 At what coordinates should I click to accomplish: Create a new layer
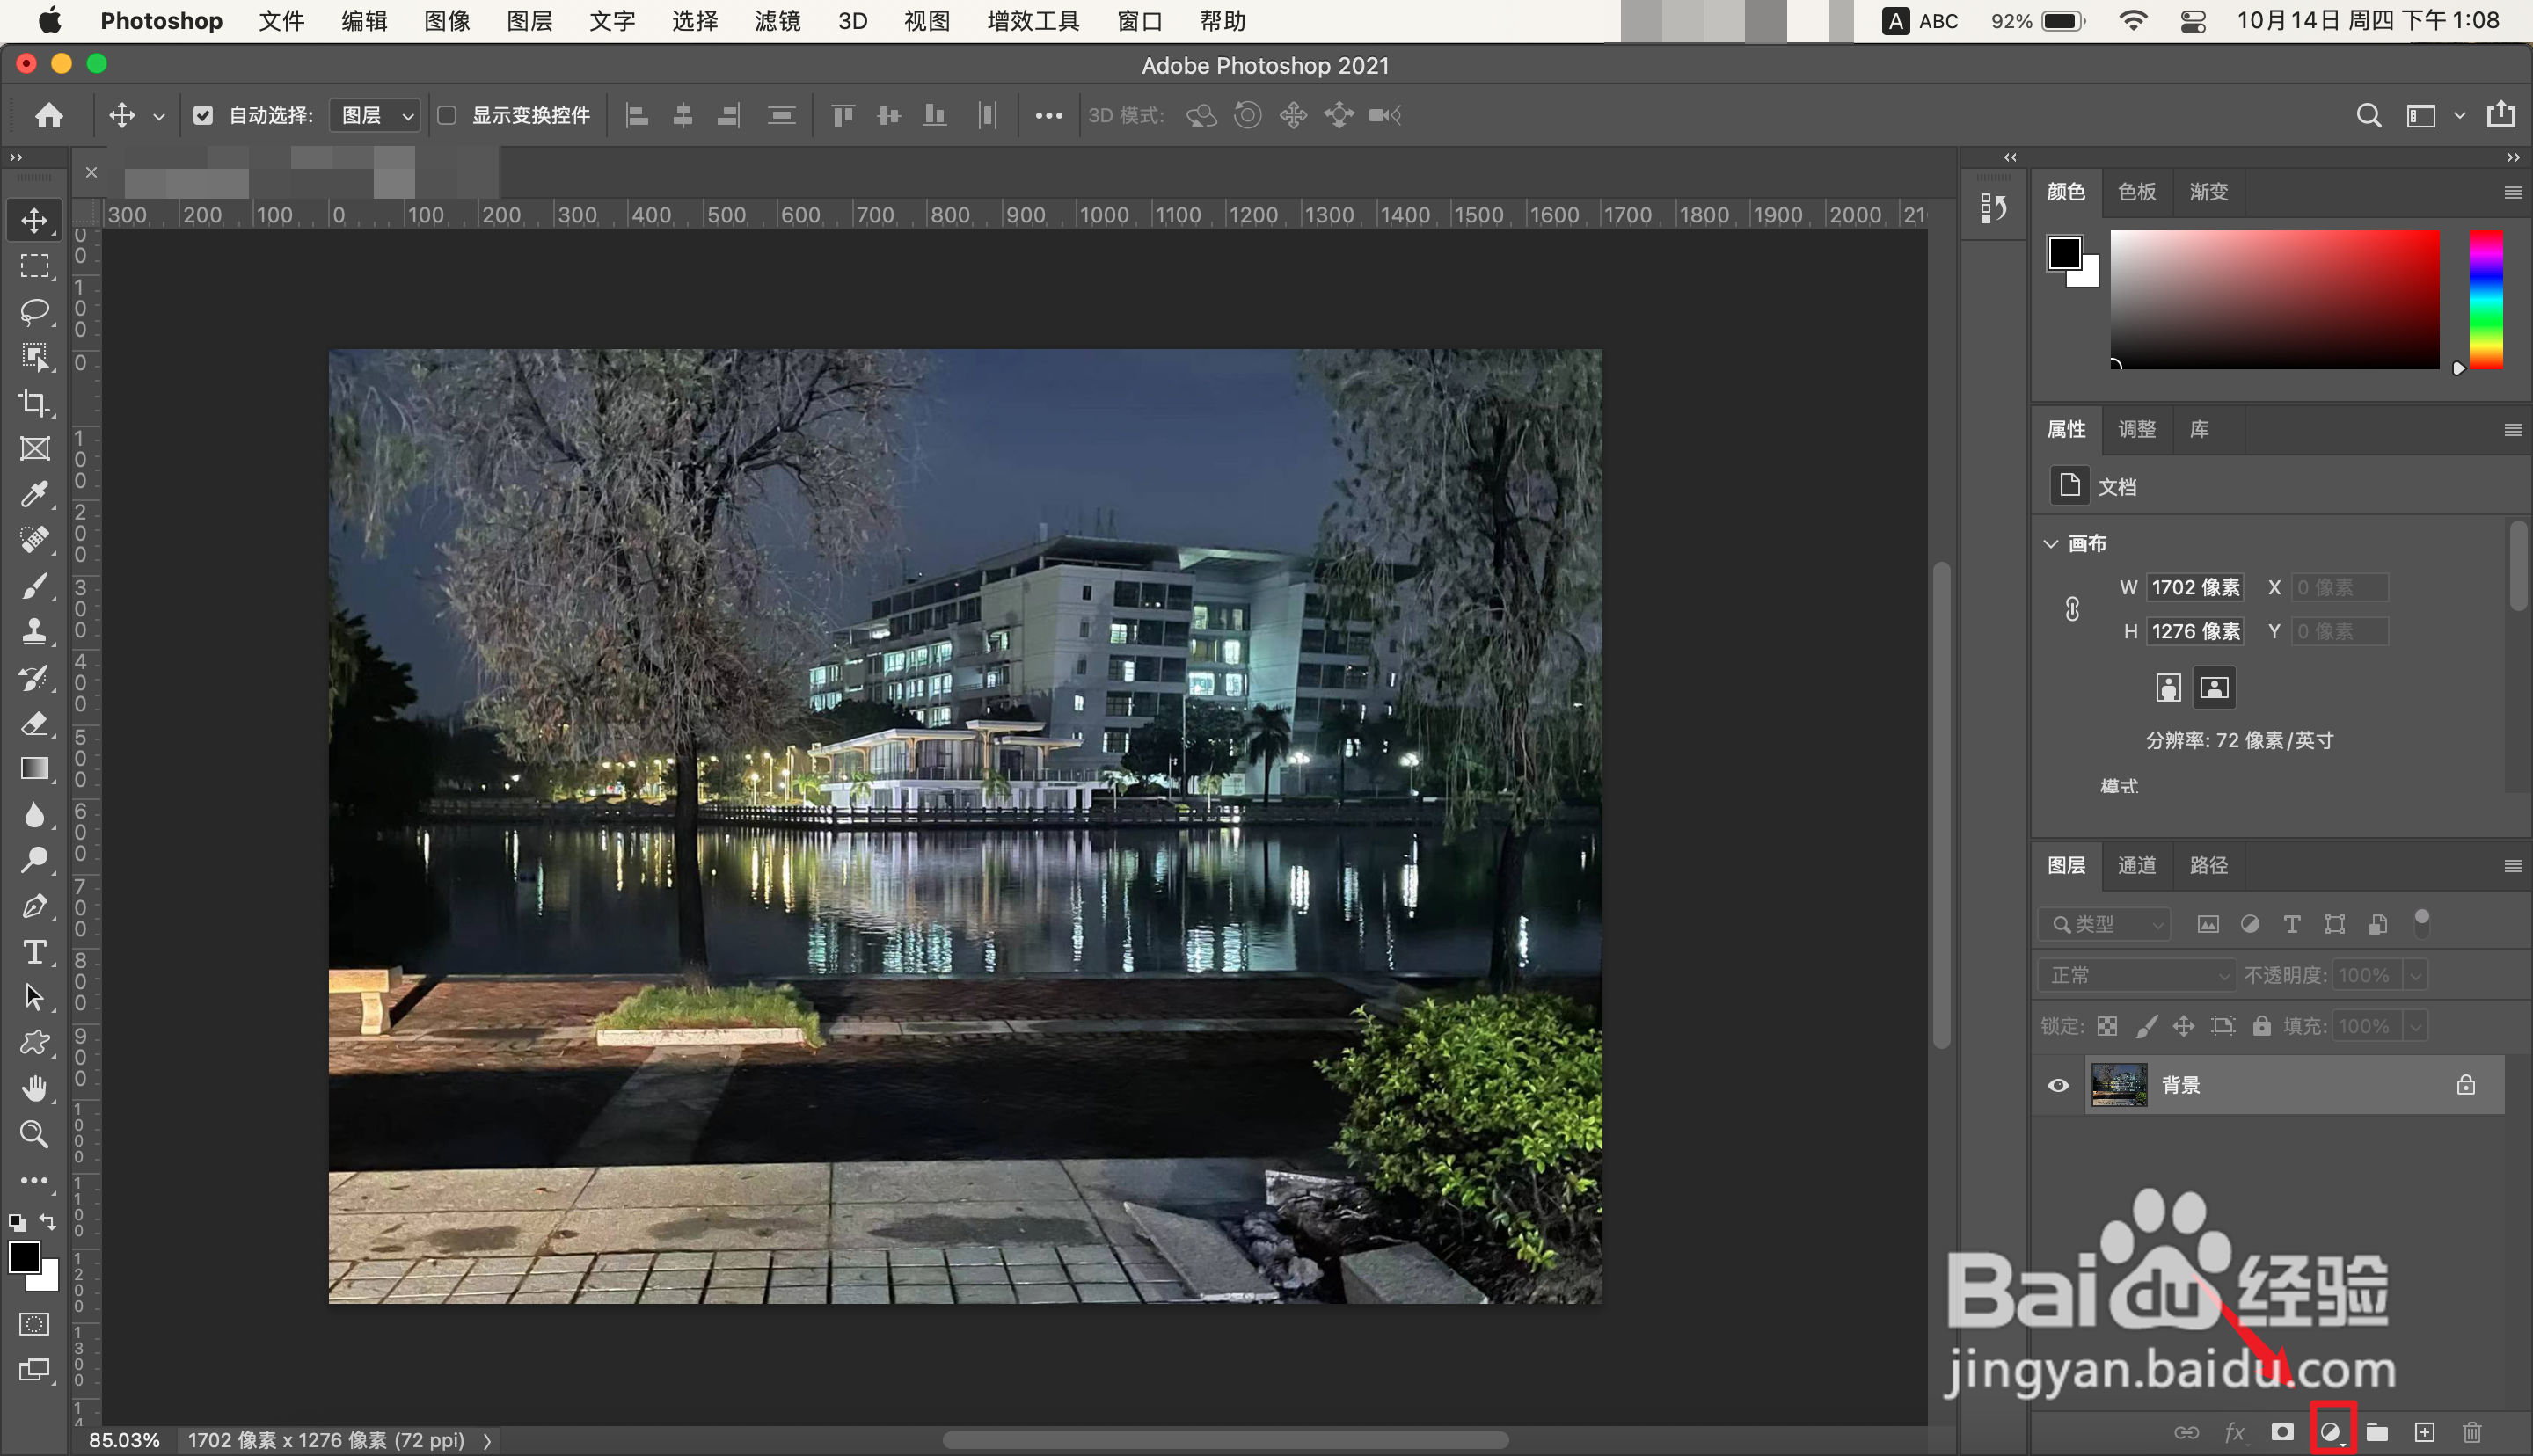tap(2424, 1432)
